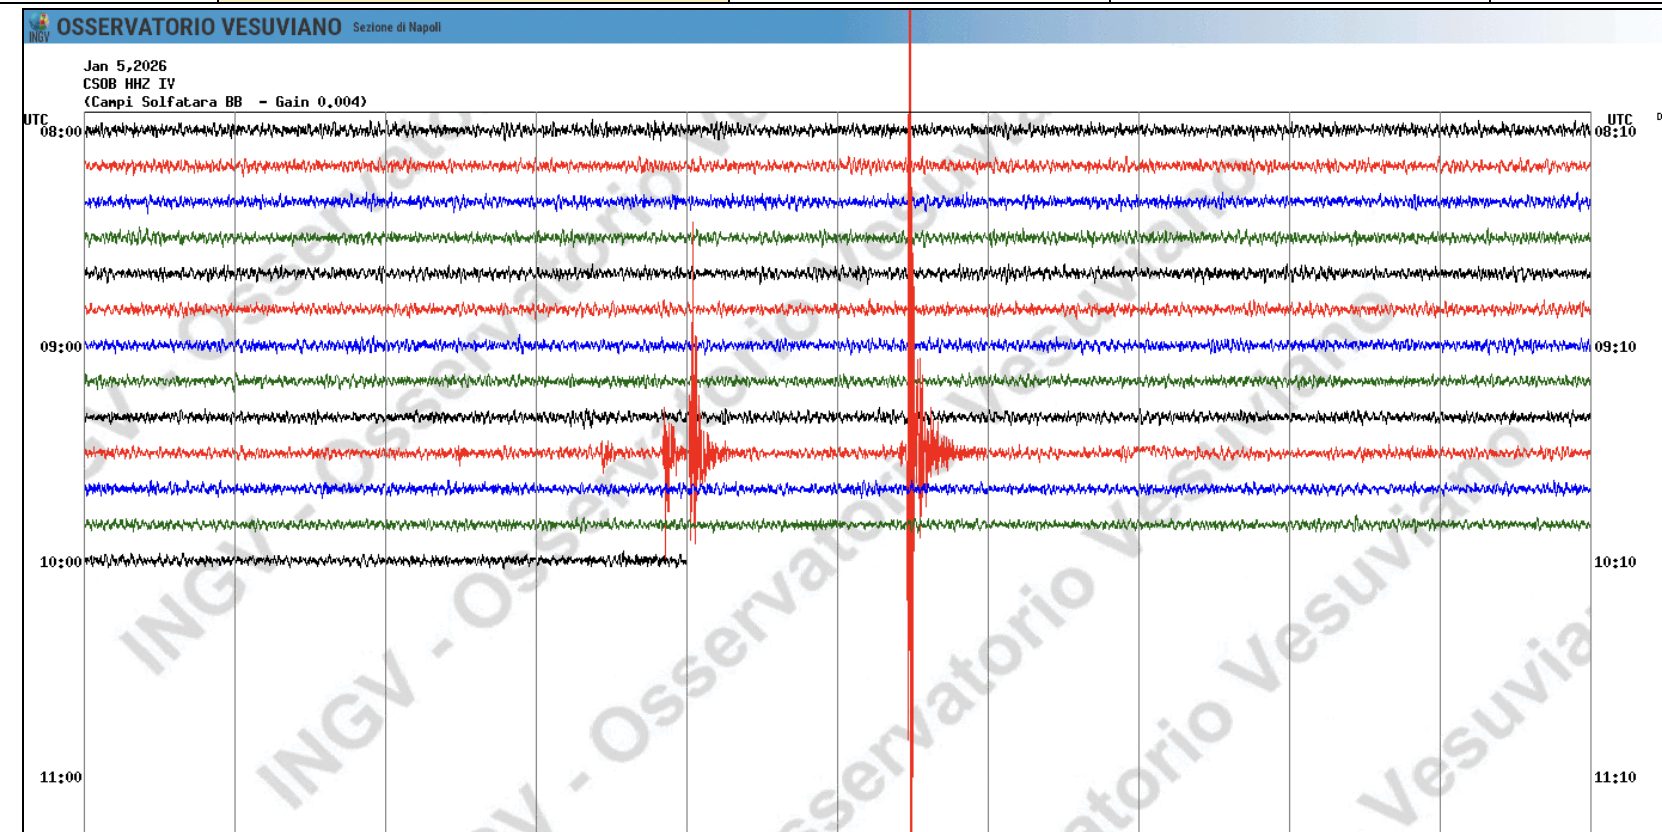The width and height of the screenshot is (1662, 832).
Task: Click the INGV logo icon
Action: [x=39, y=27]
